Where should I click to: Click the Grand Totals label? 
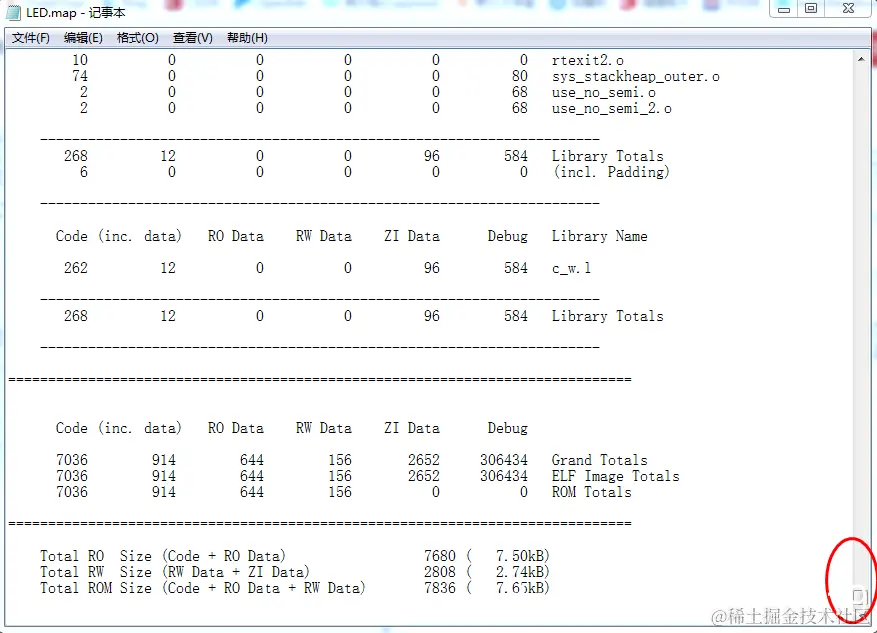click(x=599, y=460)
